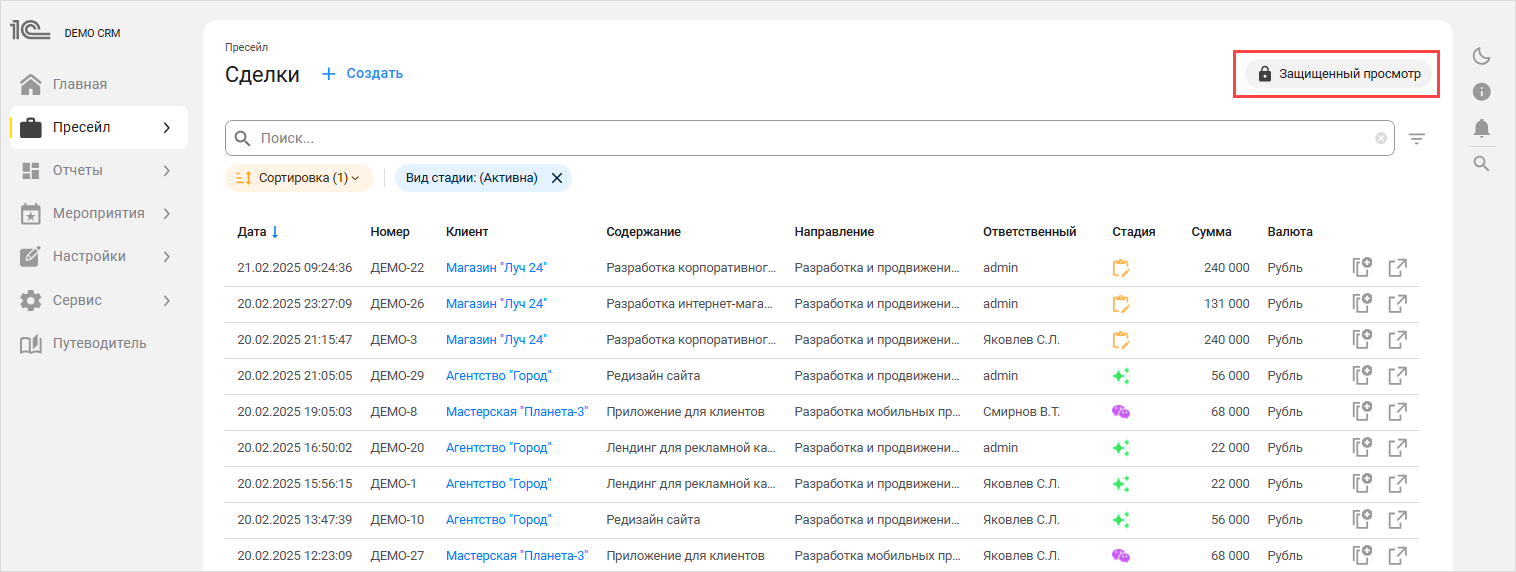
Task: Copy deal ДЕМО-8 using duplicate icon
Action: [x=1362, y=412]
